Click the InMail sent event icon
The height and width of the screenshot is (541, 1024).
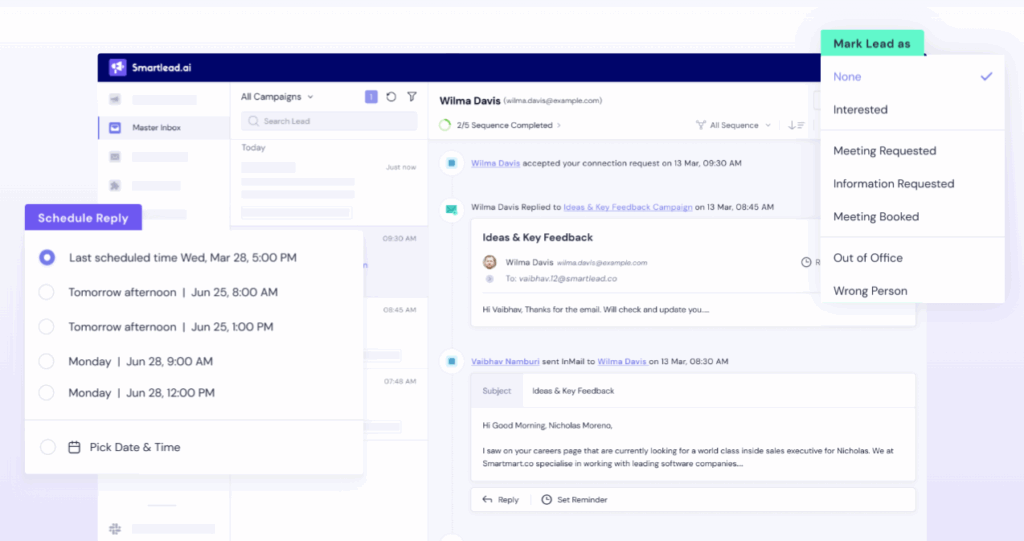point(451,361)
